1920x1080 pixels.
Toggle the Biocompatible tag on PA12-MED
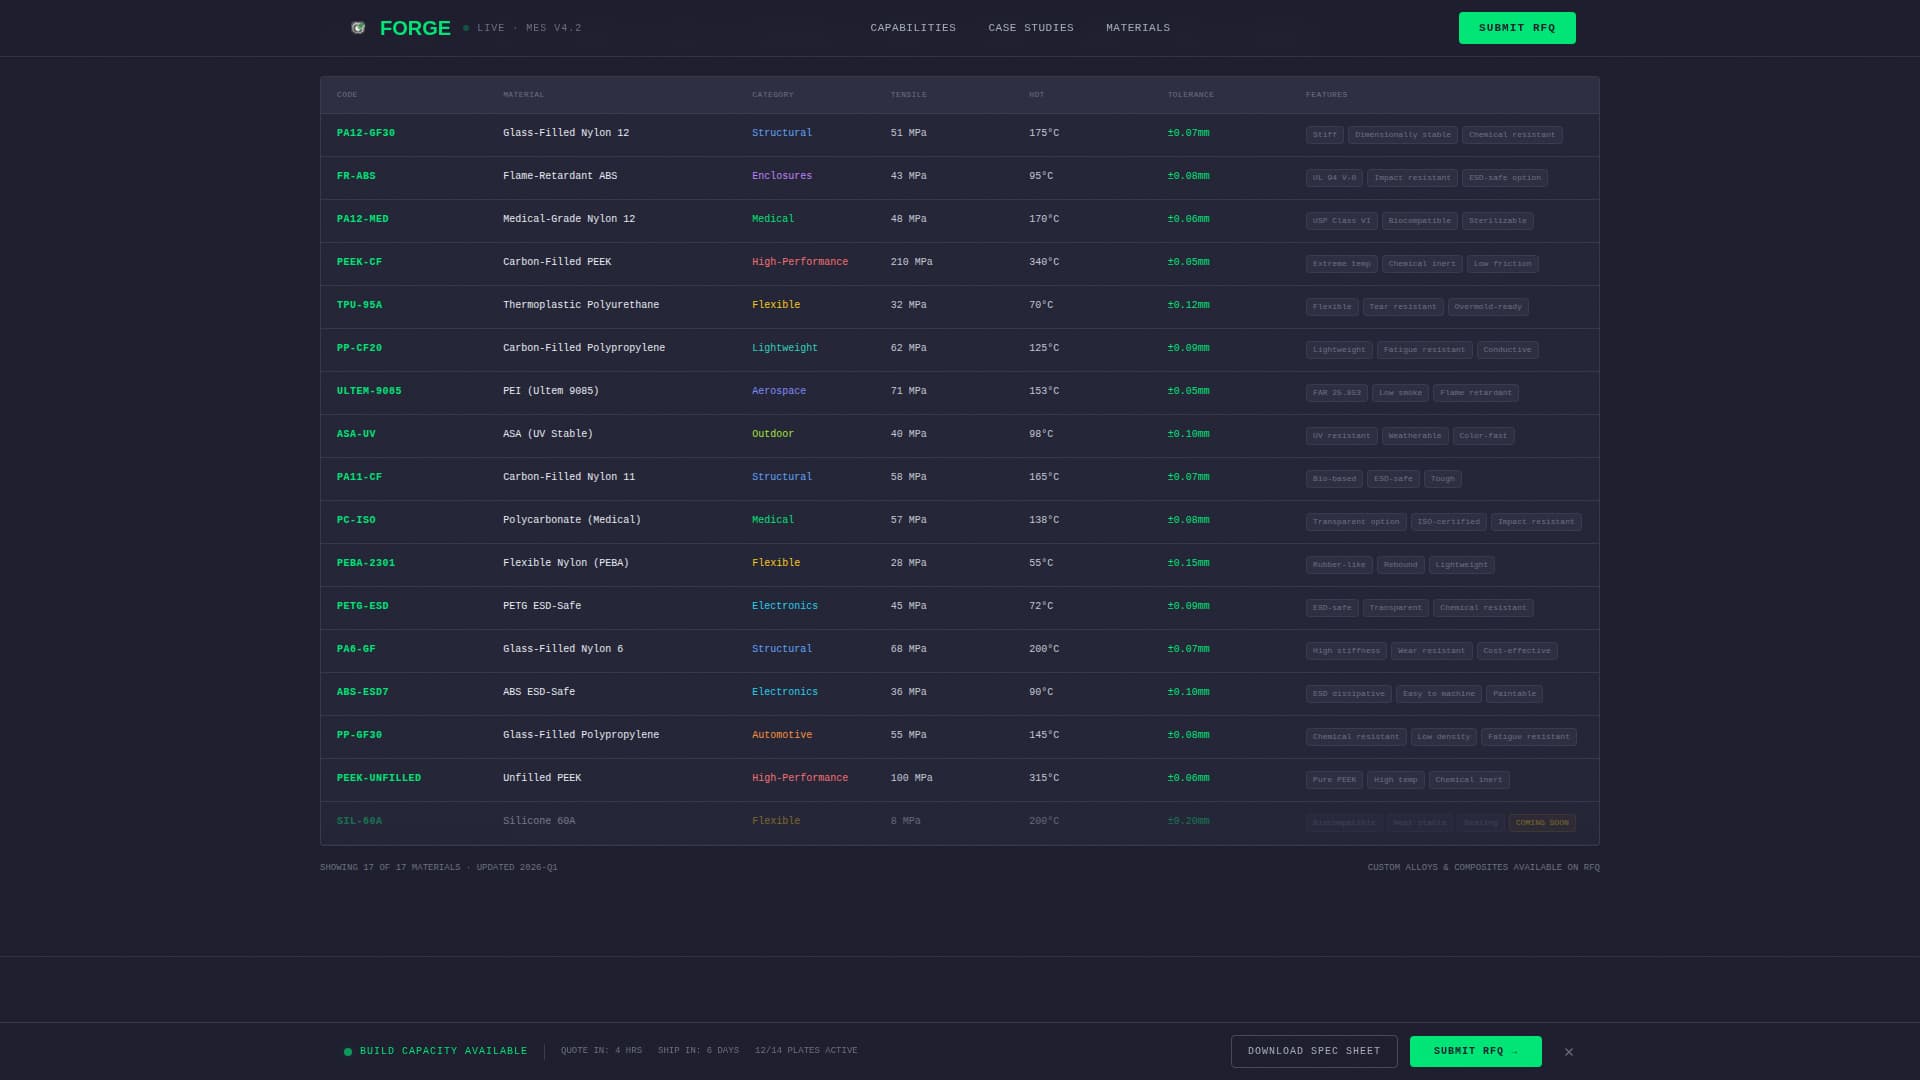pyautogui.click(x=1420, y=220)
